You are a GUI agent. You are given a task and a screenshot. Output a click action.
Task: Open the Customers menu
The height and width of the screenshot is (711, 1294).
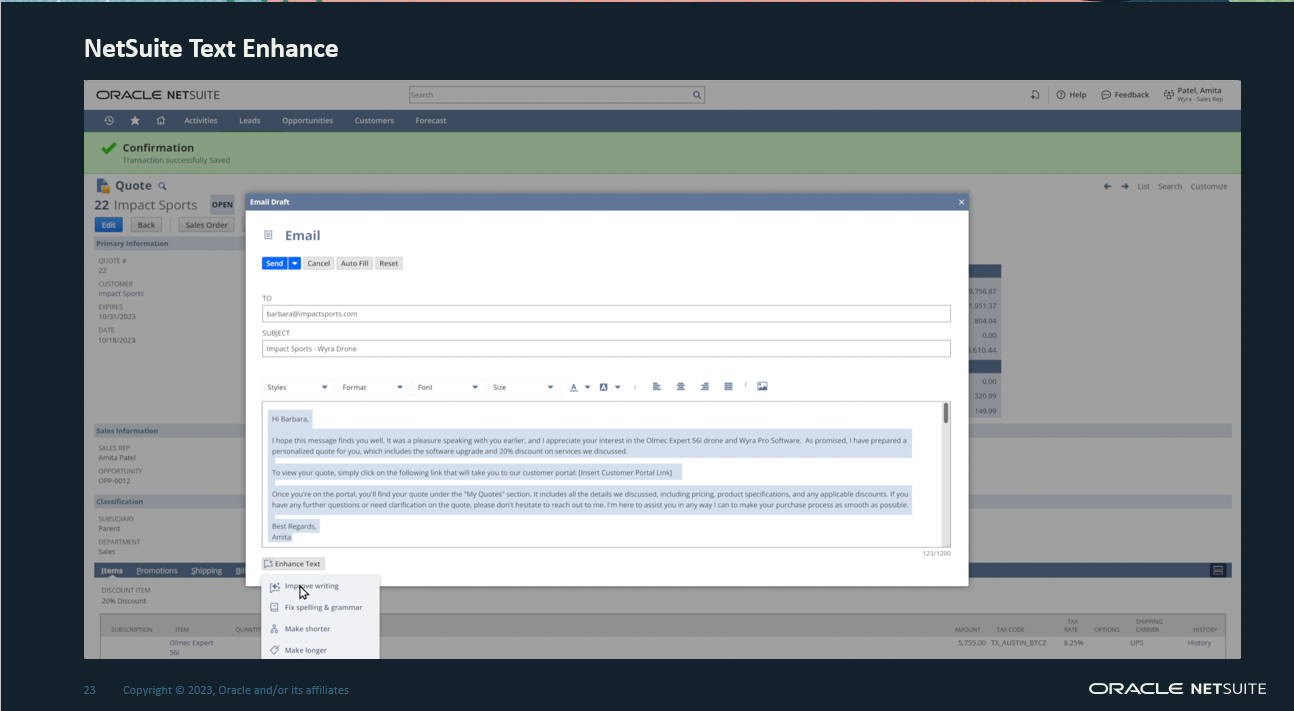(x=374, y=121)
